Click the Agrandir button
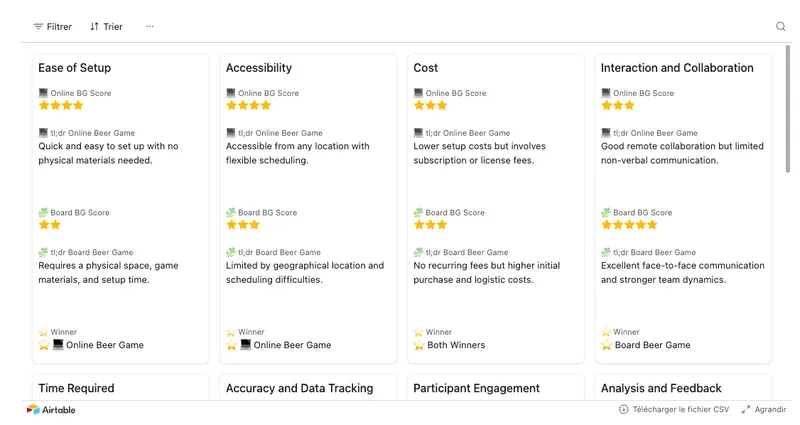The height and width of the screenshot is (425, 800). coord(764,410)
